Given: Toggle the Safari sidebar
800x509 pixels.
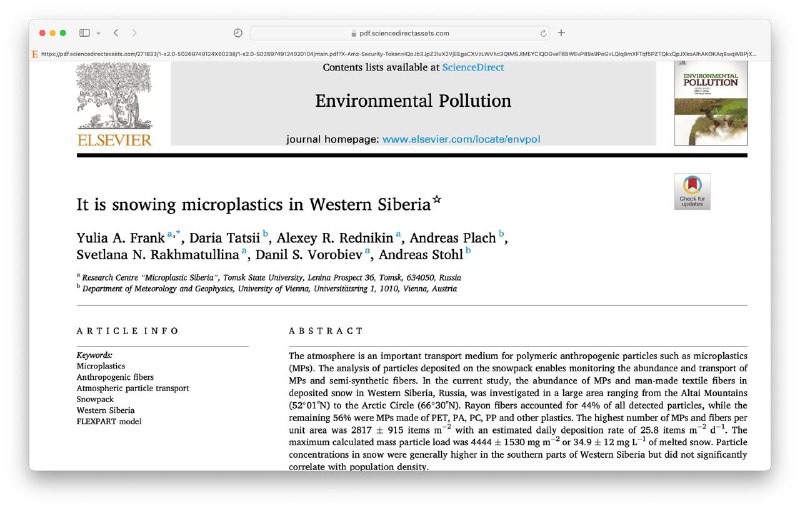Looking at the screenshot, I should pyautogui.click(x=84, y=33).
